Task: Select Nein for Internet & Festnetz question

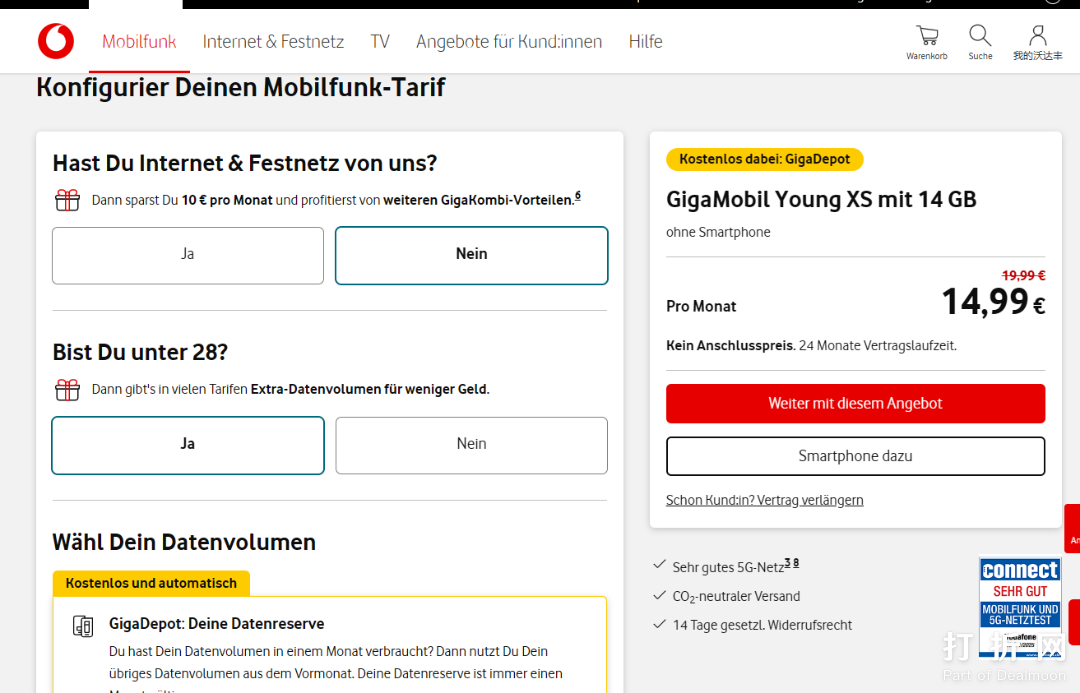Action: point(471,255)
